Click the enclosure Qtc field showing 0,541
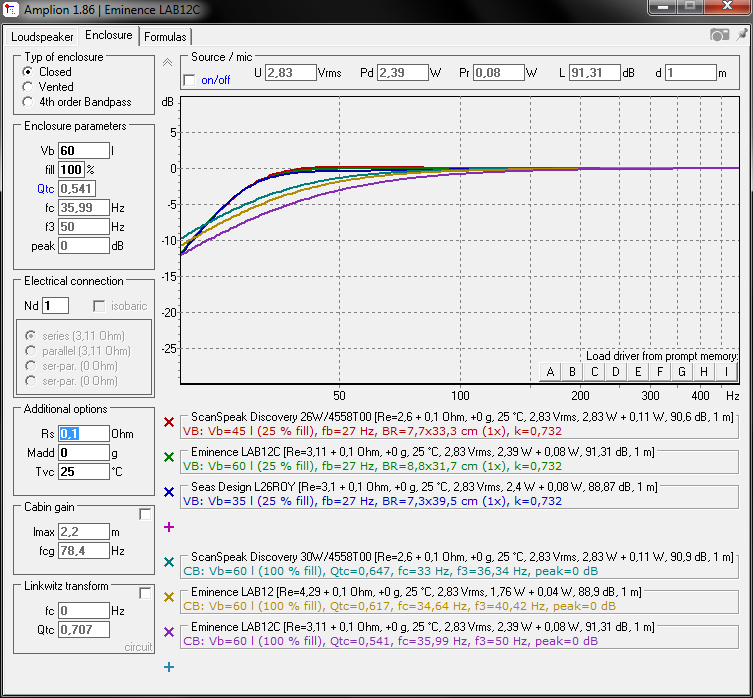 (77, 189)
